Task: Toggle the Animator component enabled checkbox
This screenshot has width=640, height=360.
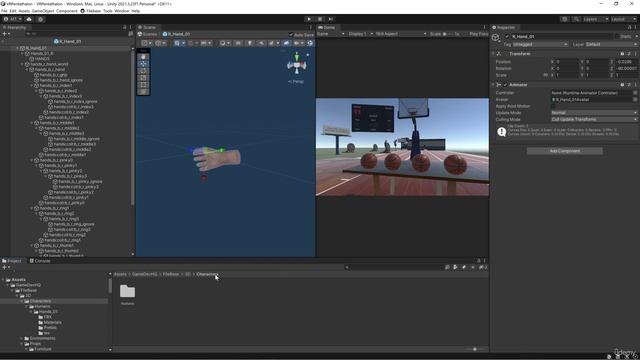Action: tap(505, 85)
